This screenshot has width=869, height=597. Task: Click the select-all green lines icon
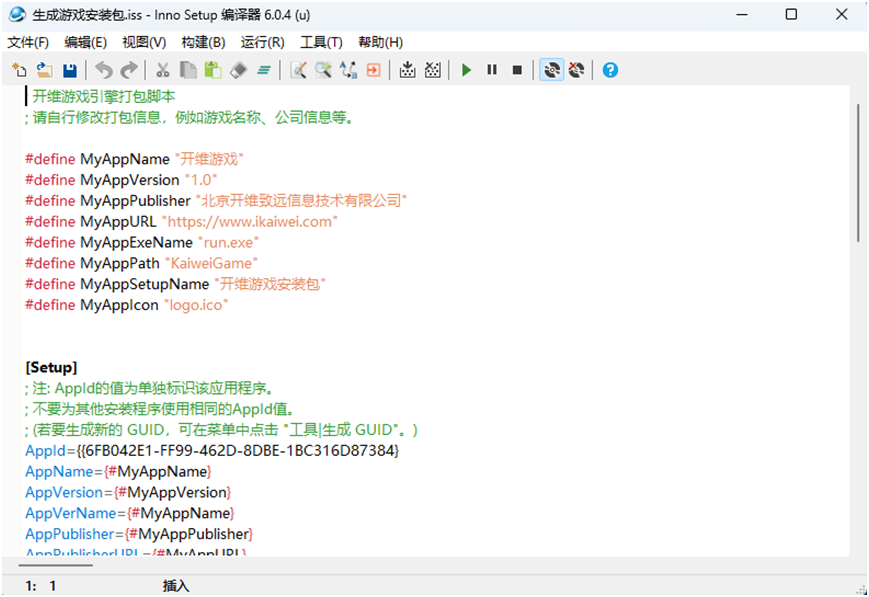coord(264,70)
